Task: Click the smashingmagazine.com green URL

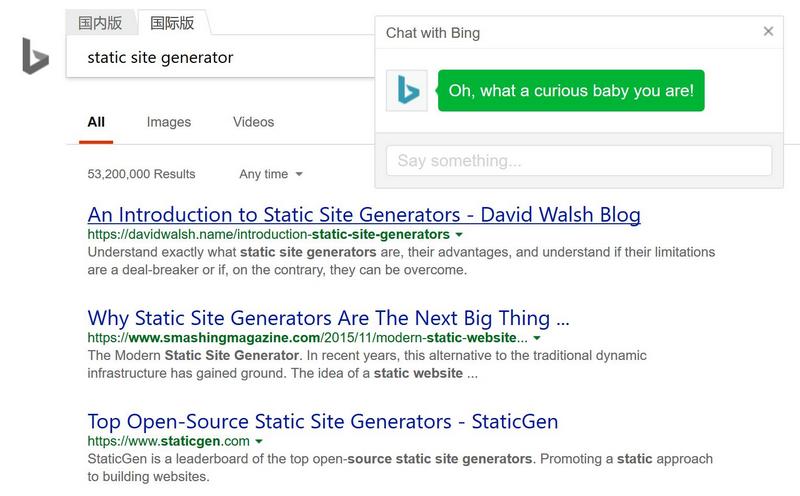Action: pyautogui.click(x=308, y=337)
